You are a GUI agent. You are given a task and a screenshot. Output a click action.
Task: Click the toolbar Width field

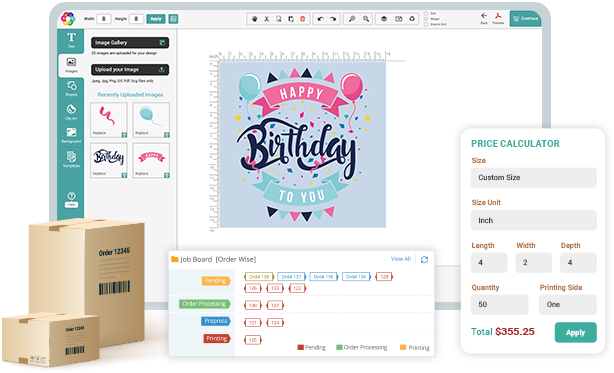[104, 19]
